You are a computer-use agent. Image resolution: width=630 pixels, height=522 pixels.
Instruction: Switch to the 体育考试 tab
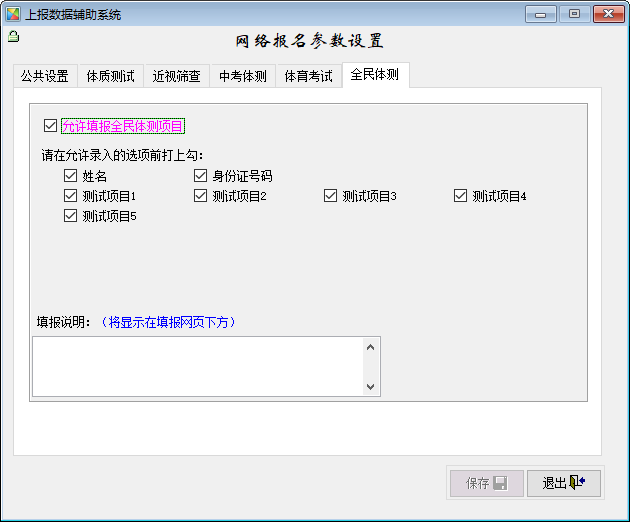pos(308,76)
